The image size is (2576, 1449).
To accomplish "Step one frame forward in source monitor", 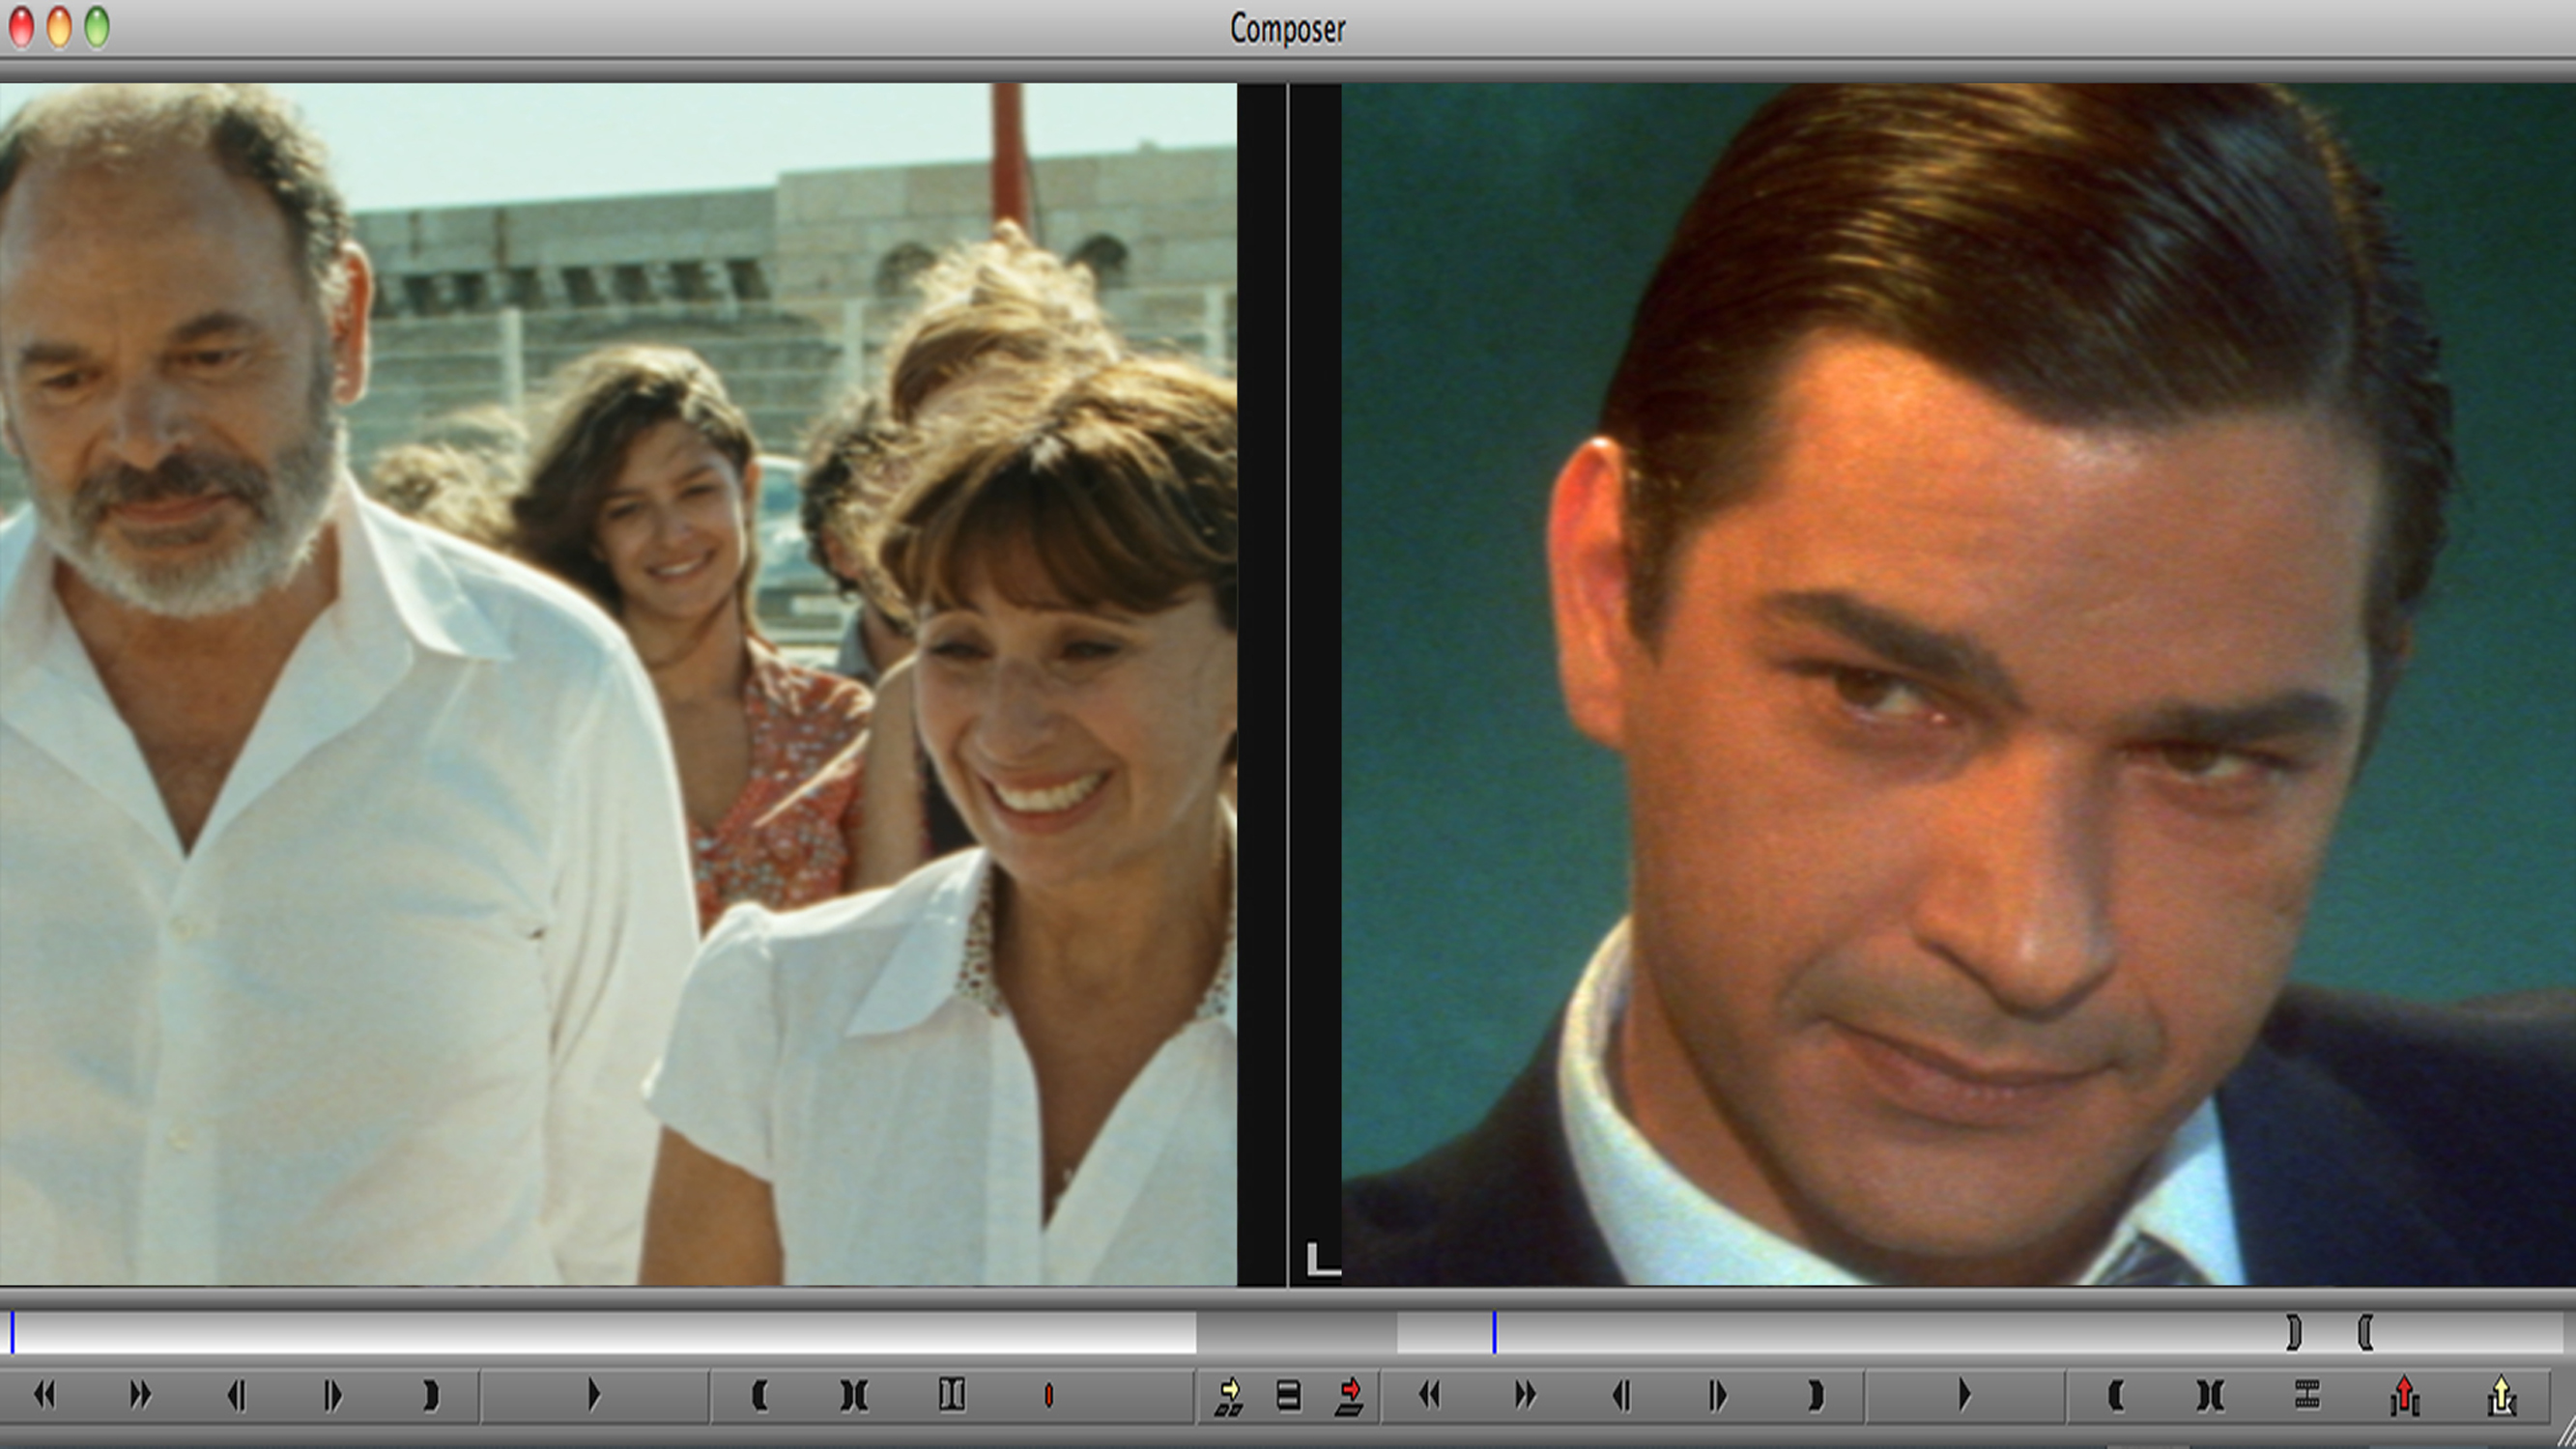I will [x=333, y=1395].
